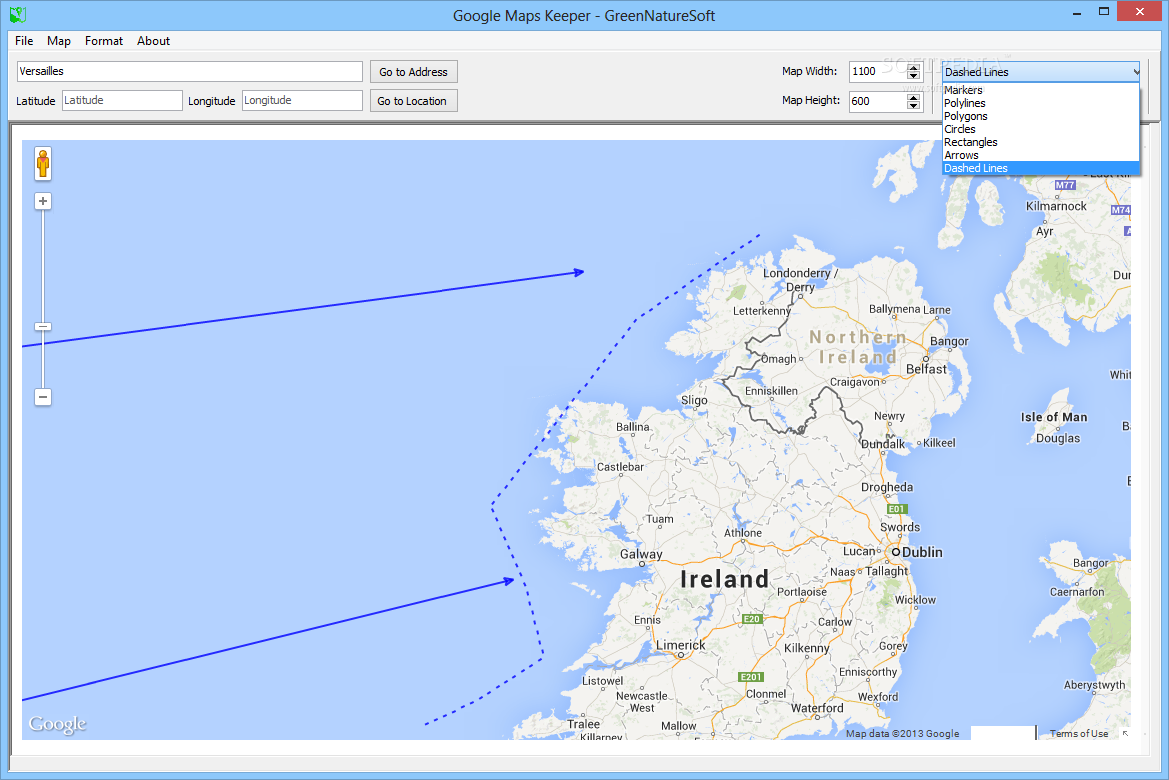This screenshot has width=1169, height=780.
Task: Click the Northern Ireland region label
Action: tap(857, 347)
